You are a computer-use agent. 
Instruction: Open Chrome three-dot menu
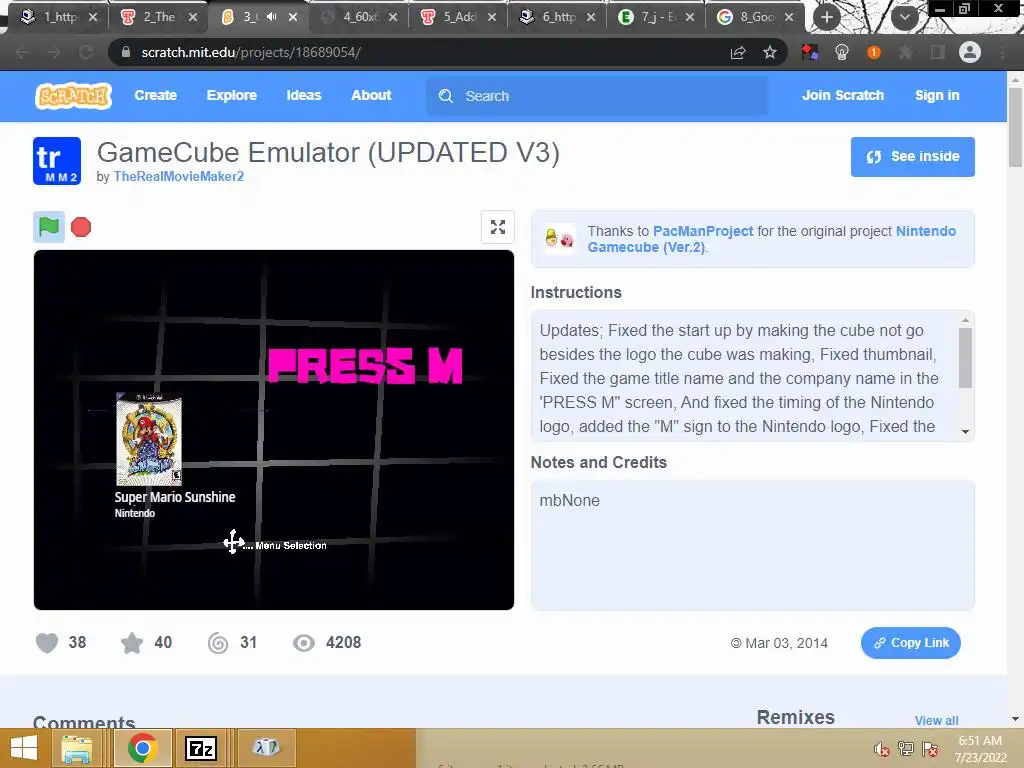click(x=1002, y=52)
